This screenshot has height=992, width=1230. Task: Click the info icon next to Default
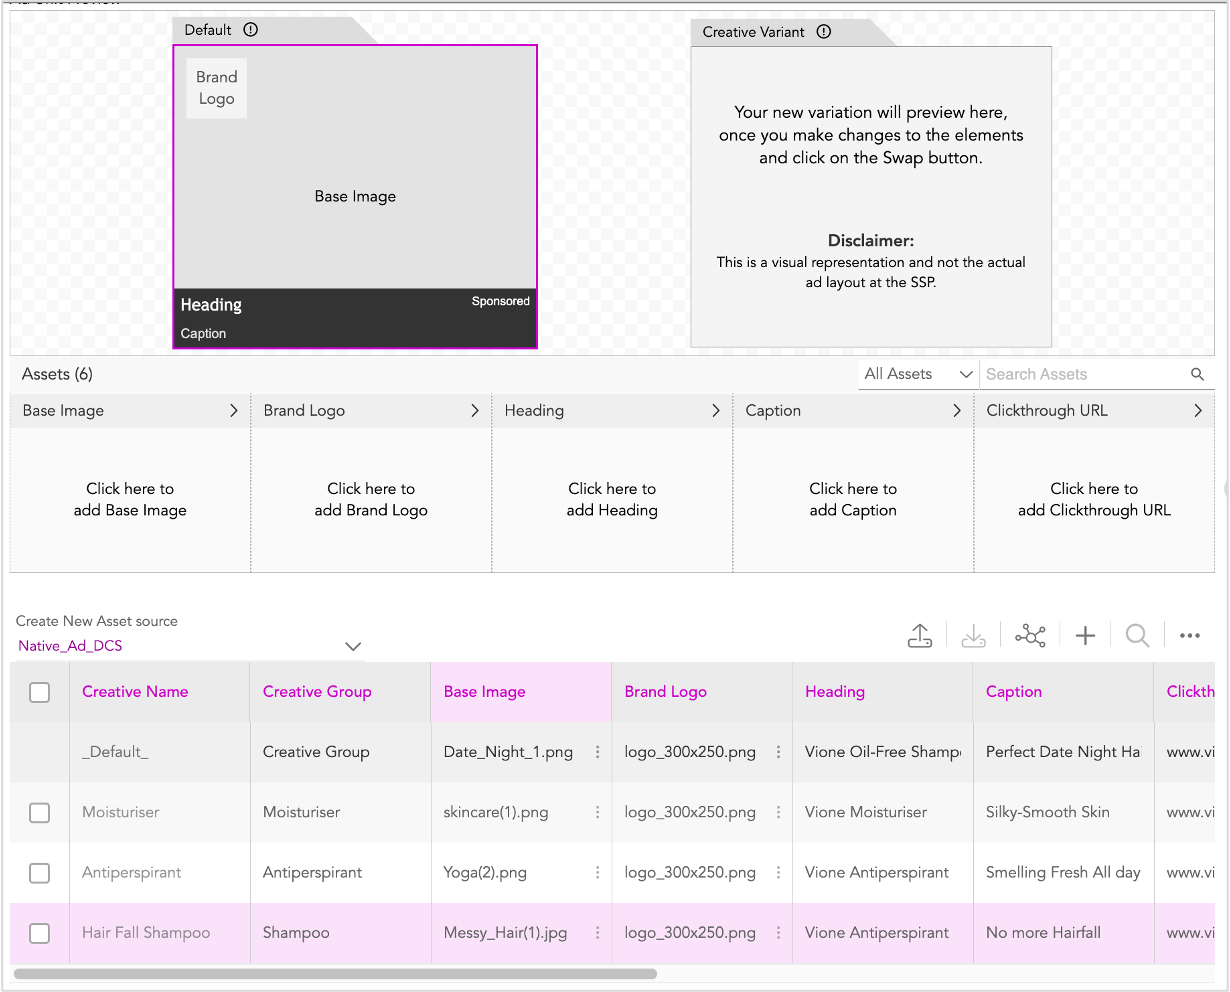click(251, 30)
